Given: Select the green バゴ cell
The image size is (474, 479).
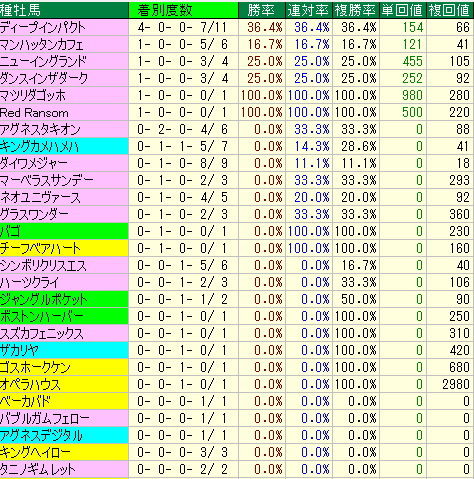Looking at the screenshot, I should point(64,231).
